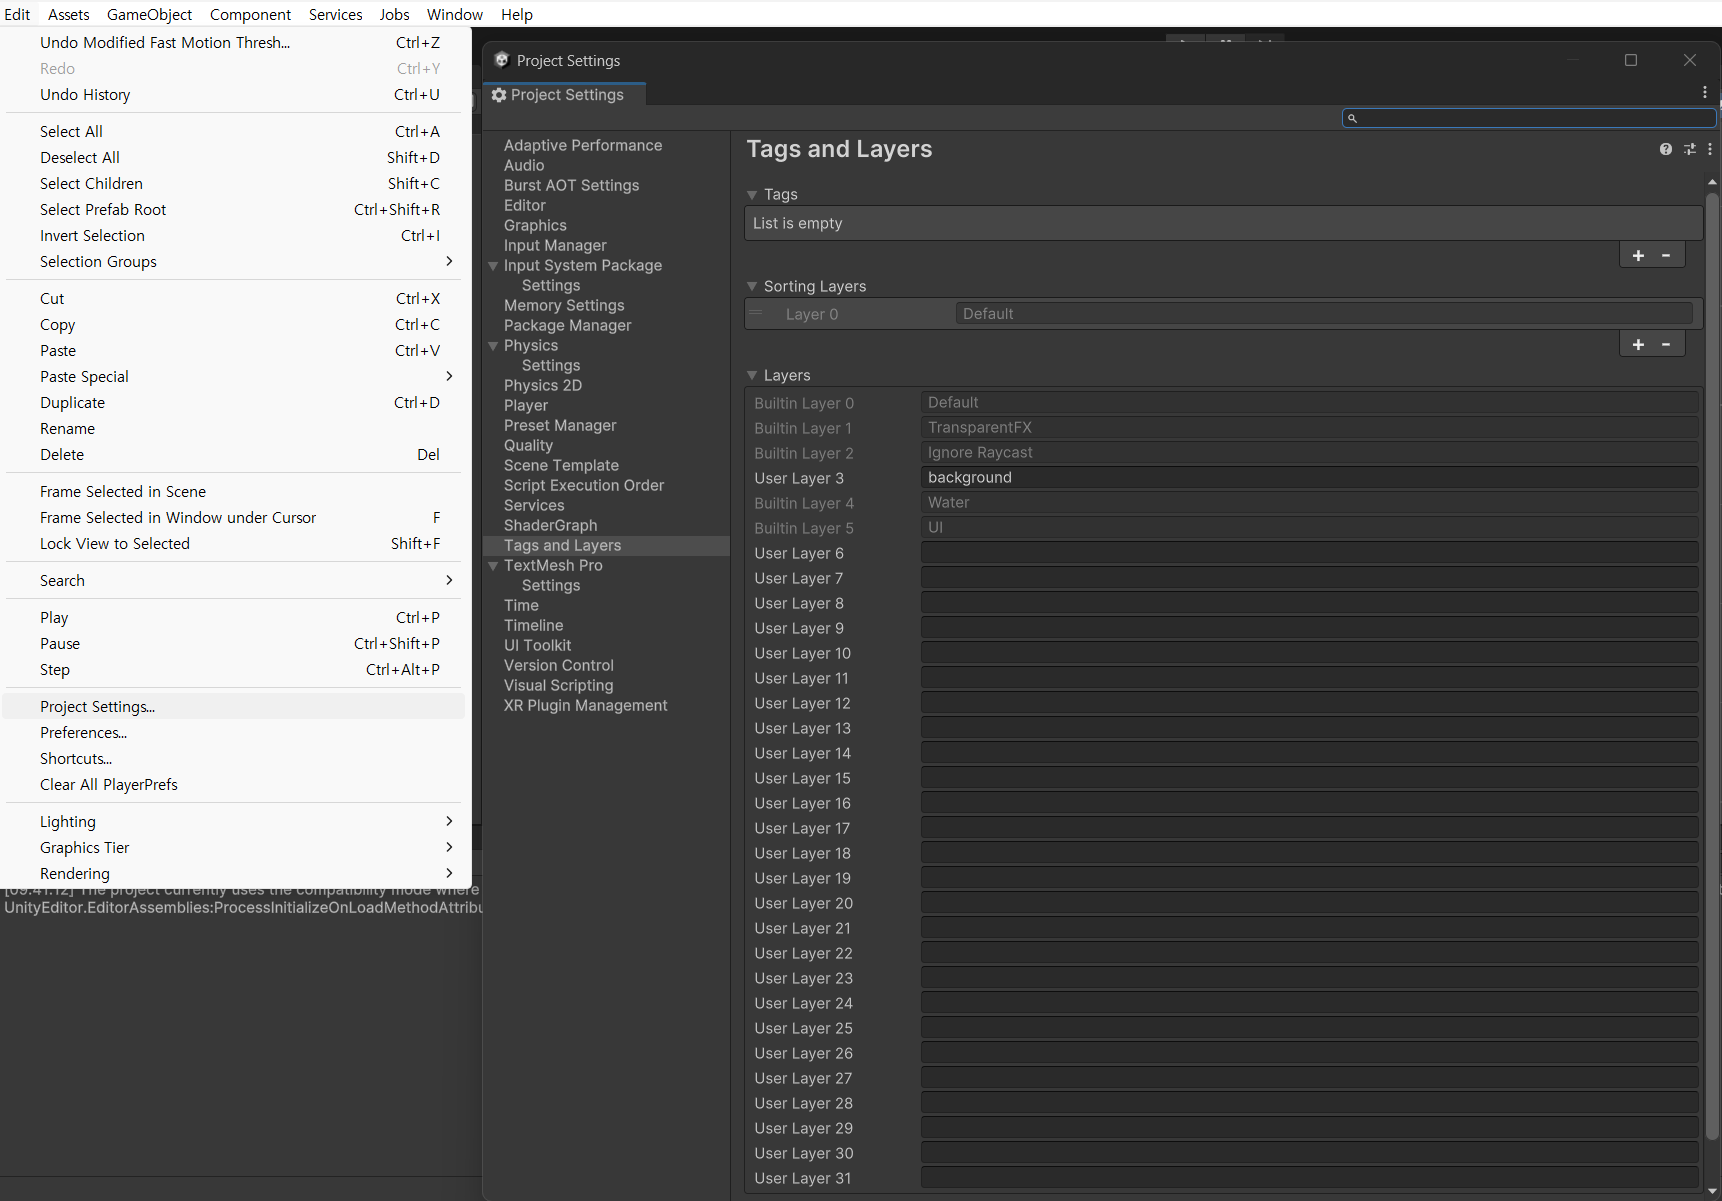The width and height of the screenshot is (1722, 1201).
Task: Select Player settings category
Action: pos(526,406)
